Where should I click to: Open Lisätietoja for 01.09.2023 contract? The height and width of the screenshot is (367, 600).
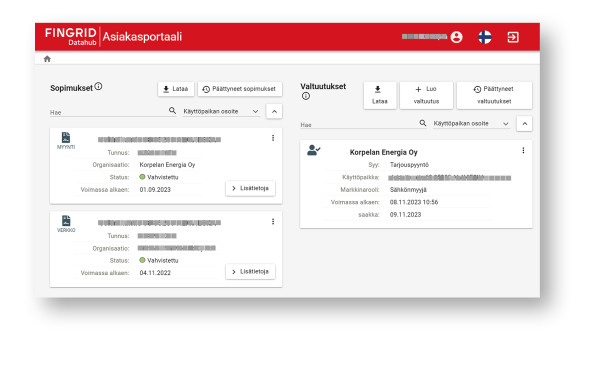tap(250, 188)
